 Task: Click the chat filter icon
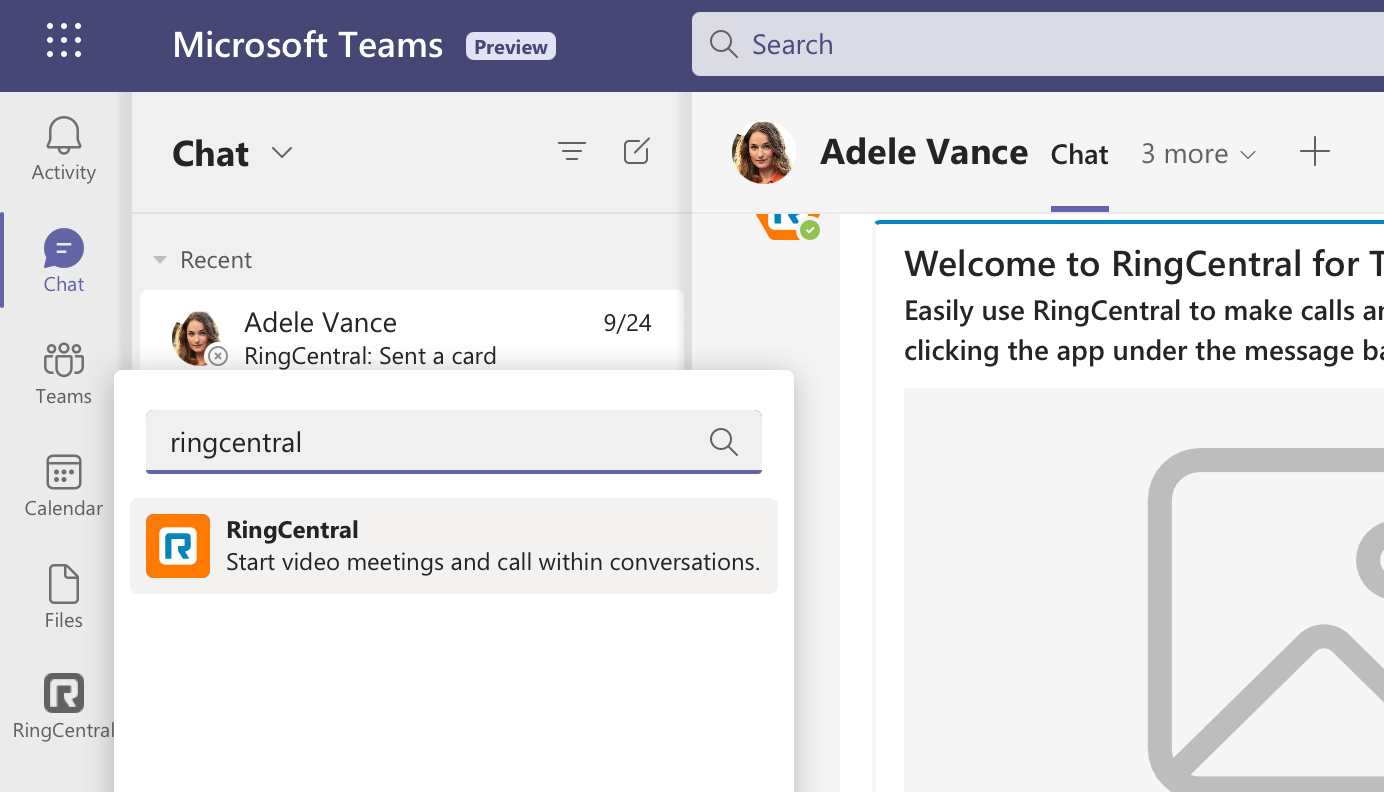(571, 152)
